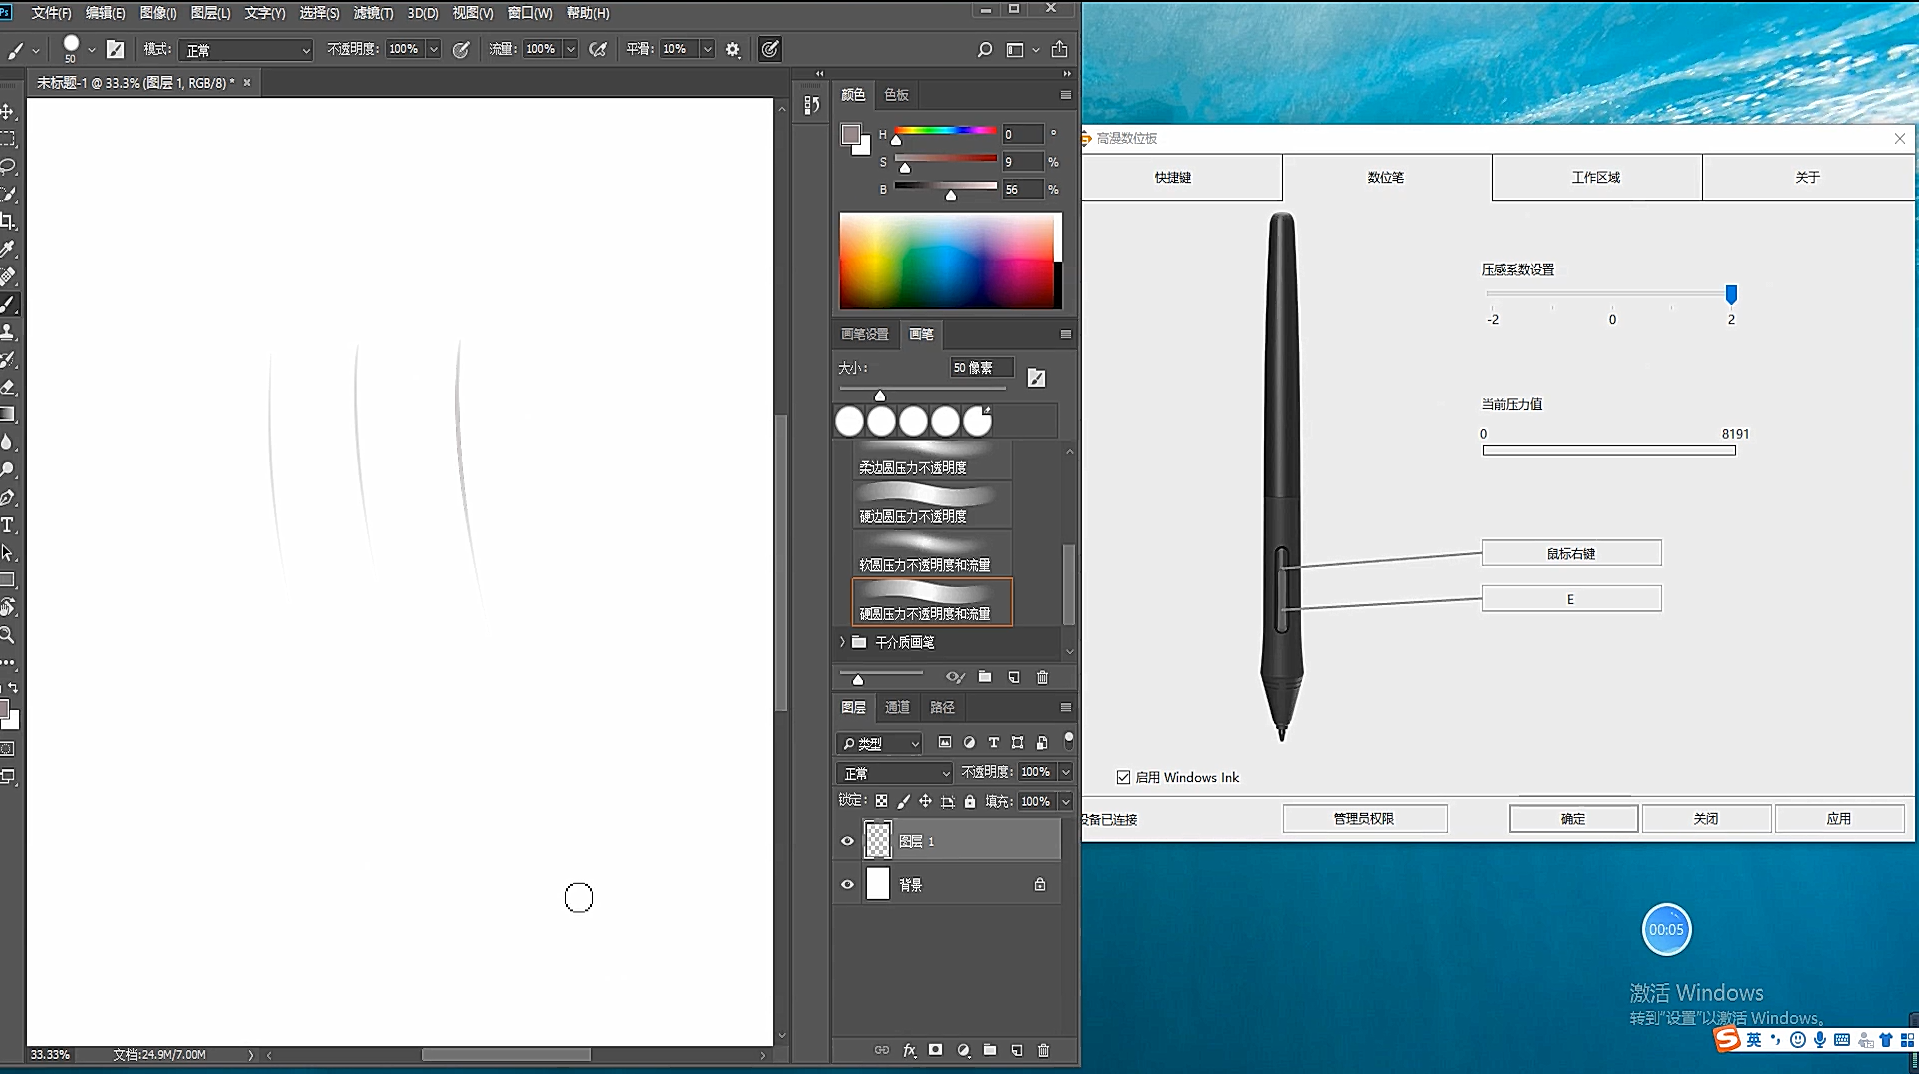Screen dimensions: 1919x1074
Task: Open 文件(F) menu
Action: 51,13
